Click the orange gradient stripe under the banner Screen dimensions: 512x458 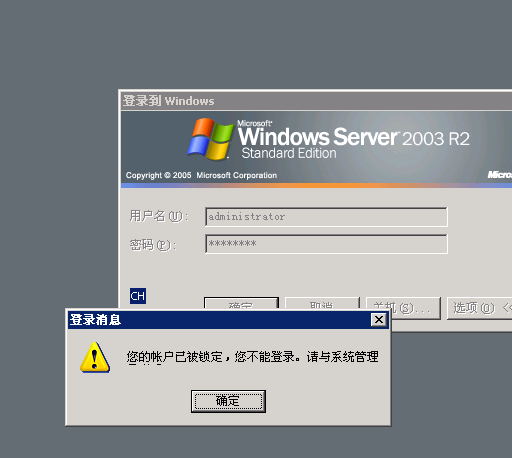coord(316,185)
